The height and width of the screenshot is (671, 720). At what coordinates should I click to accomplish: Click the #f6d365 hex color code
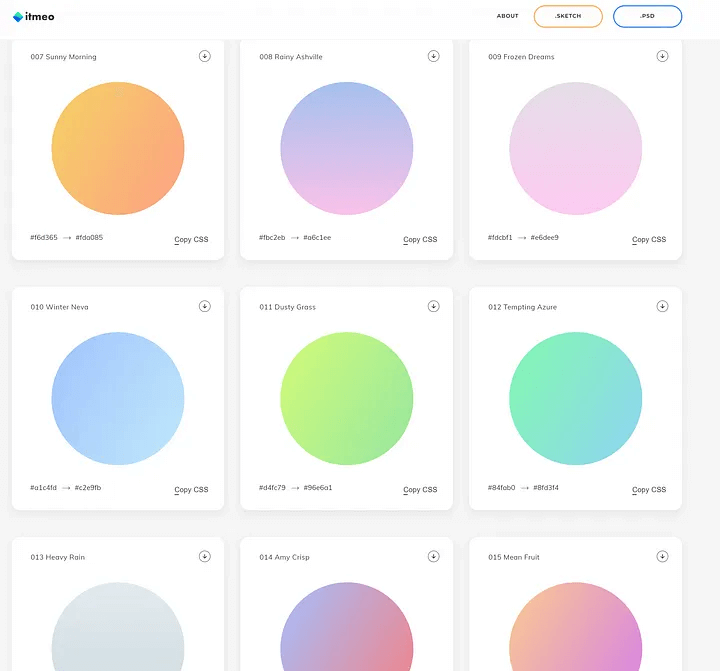[44, 237]
